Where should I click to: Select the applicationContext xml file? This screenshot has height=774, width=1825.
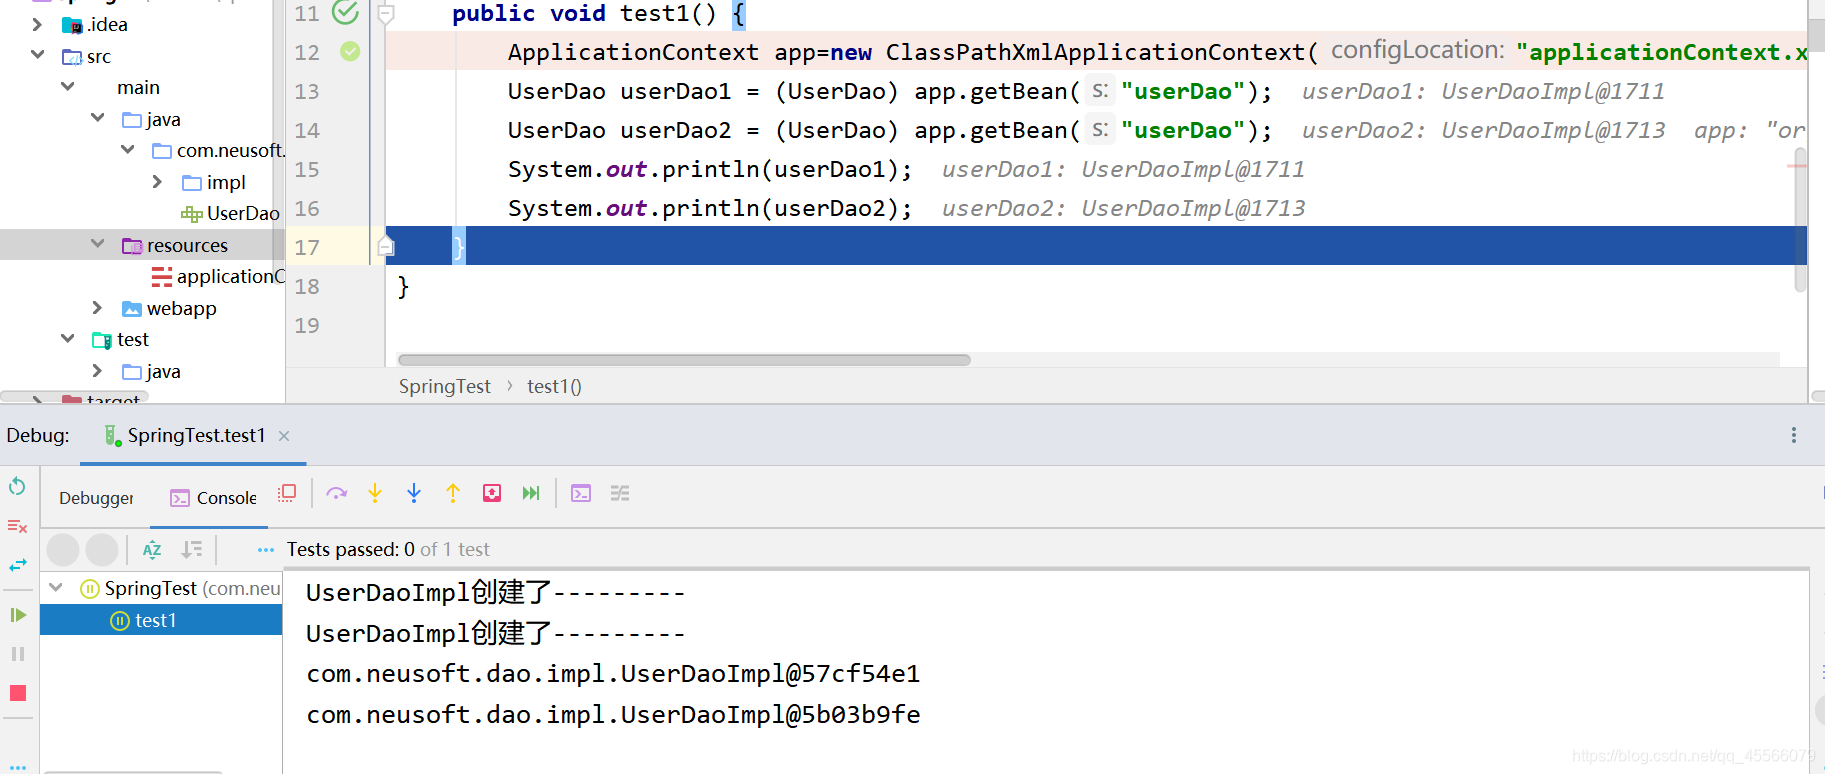pos(219,276)
